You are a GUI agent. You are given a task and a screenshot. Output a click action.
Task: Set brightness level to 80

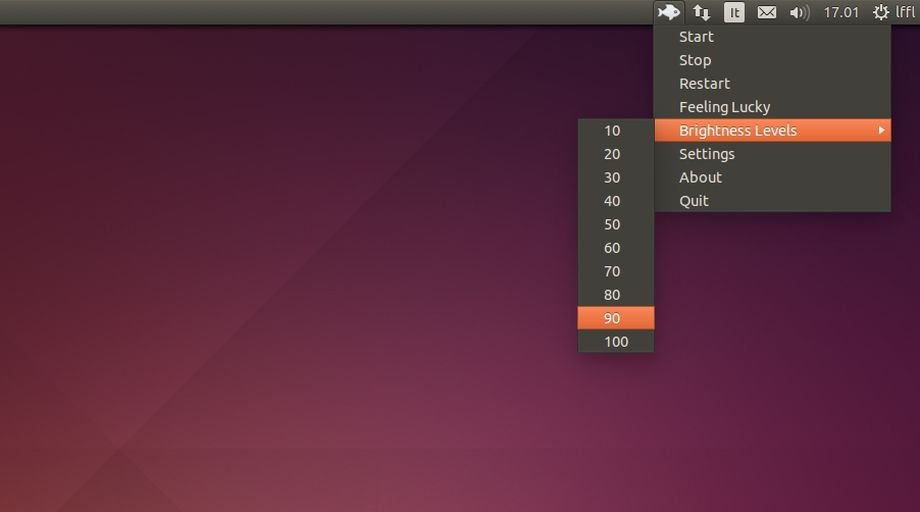tap(615, 294)
